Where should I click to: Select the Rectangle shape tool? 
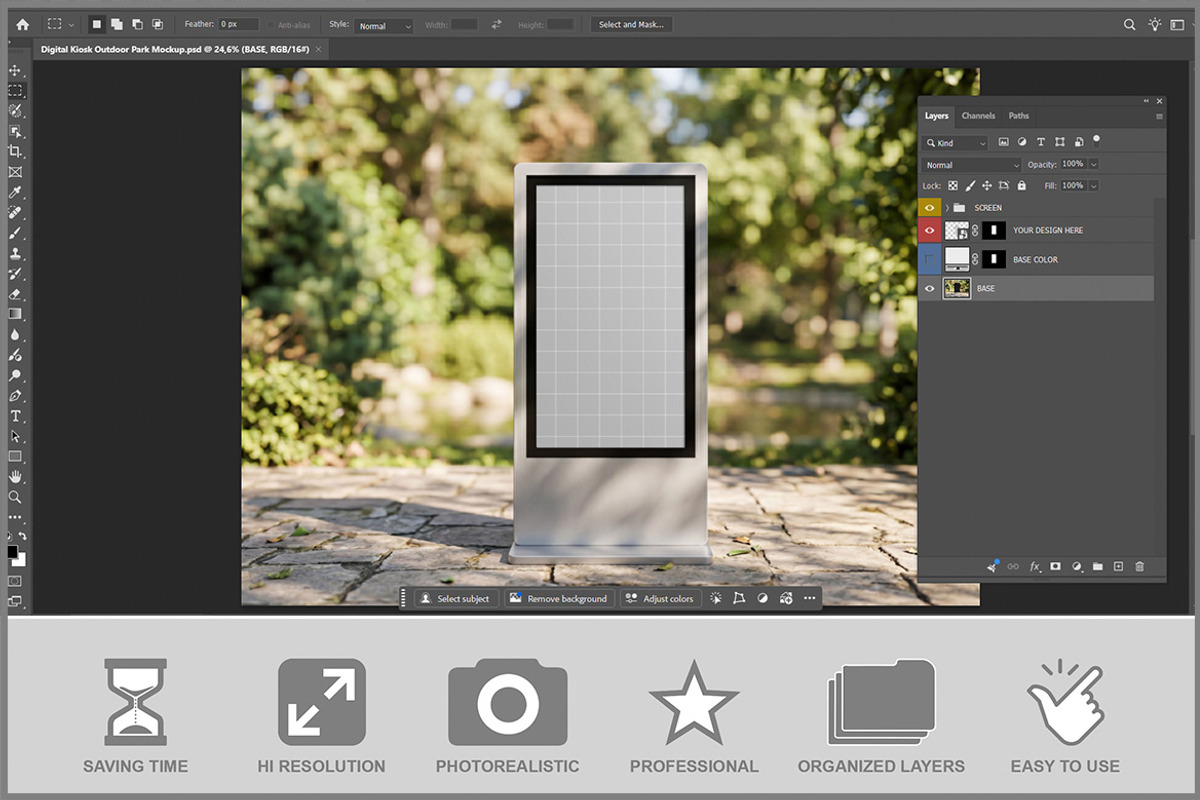click(x=15, y=456)
